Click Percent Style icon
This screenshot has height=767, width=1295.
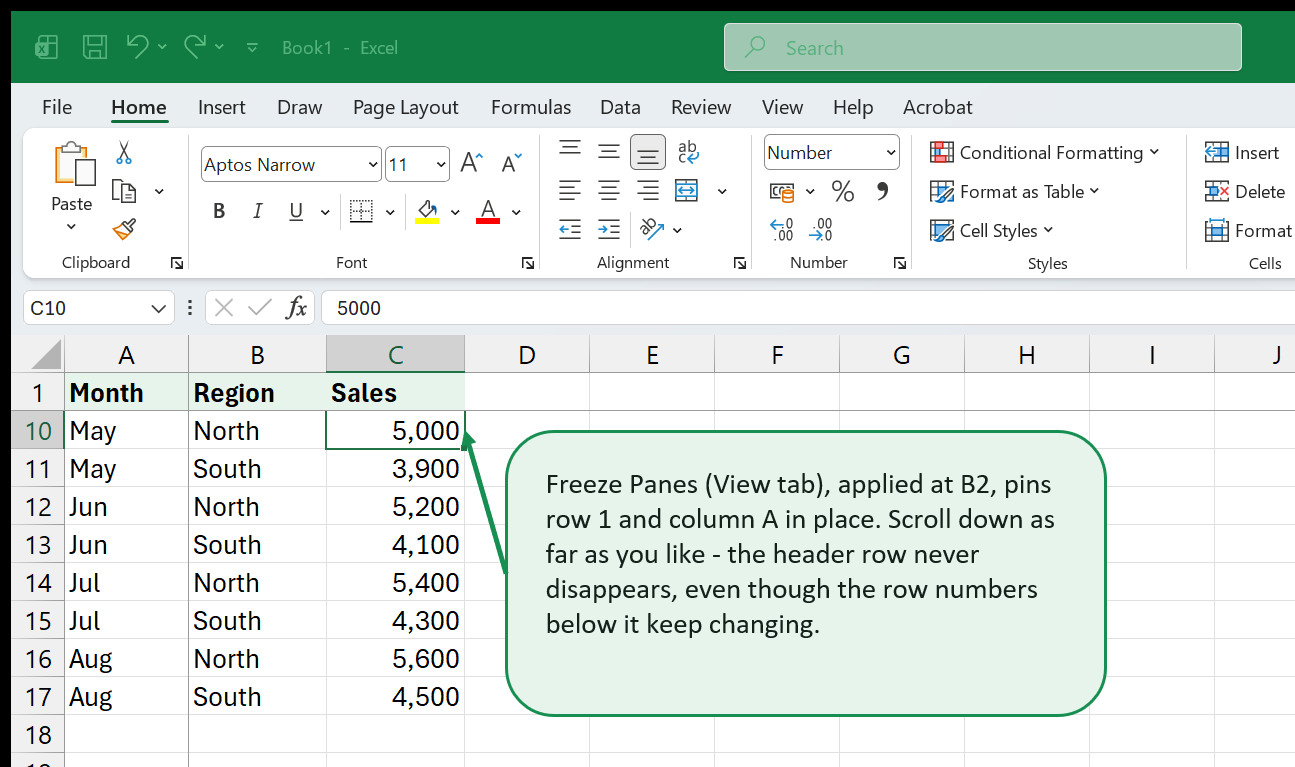coord(843,191)
